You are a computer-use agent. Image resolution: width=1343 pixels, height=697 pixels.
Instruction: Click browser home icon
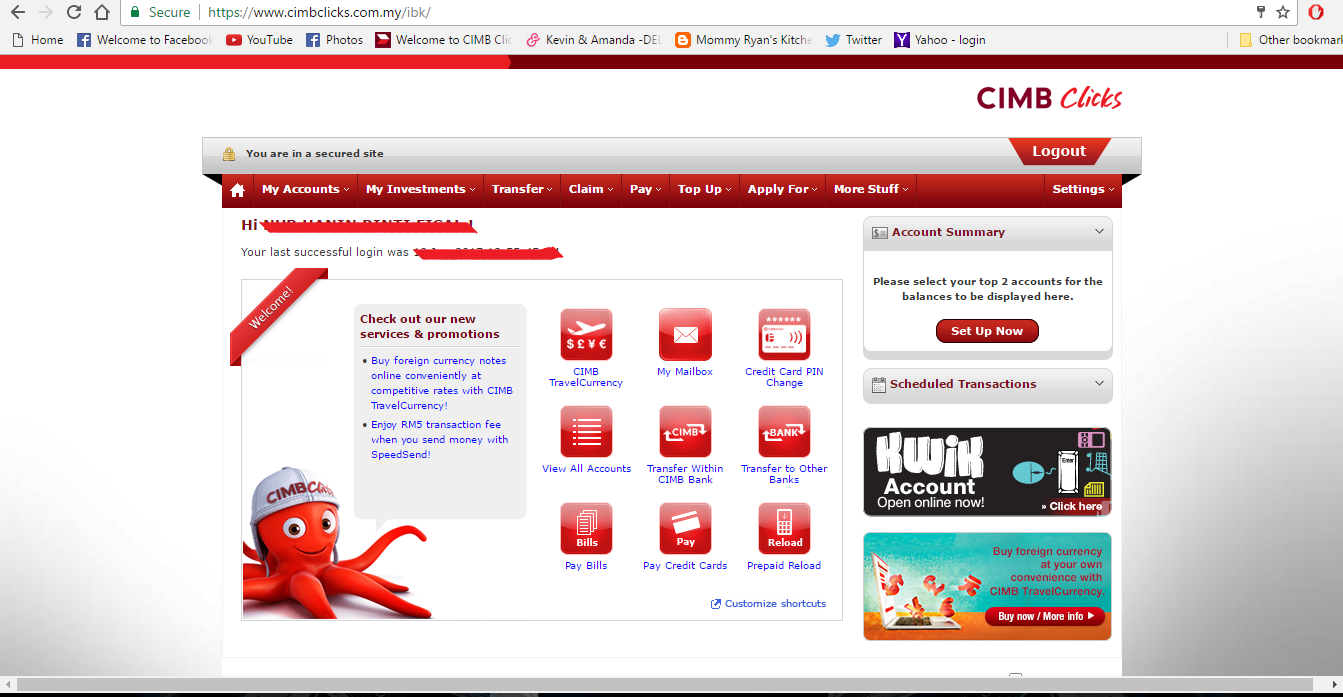click(x=101, y=12)
